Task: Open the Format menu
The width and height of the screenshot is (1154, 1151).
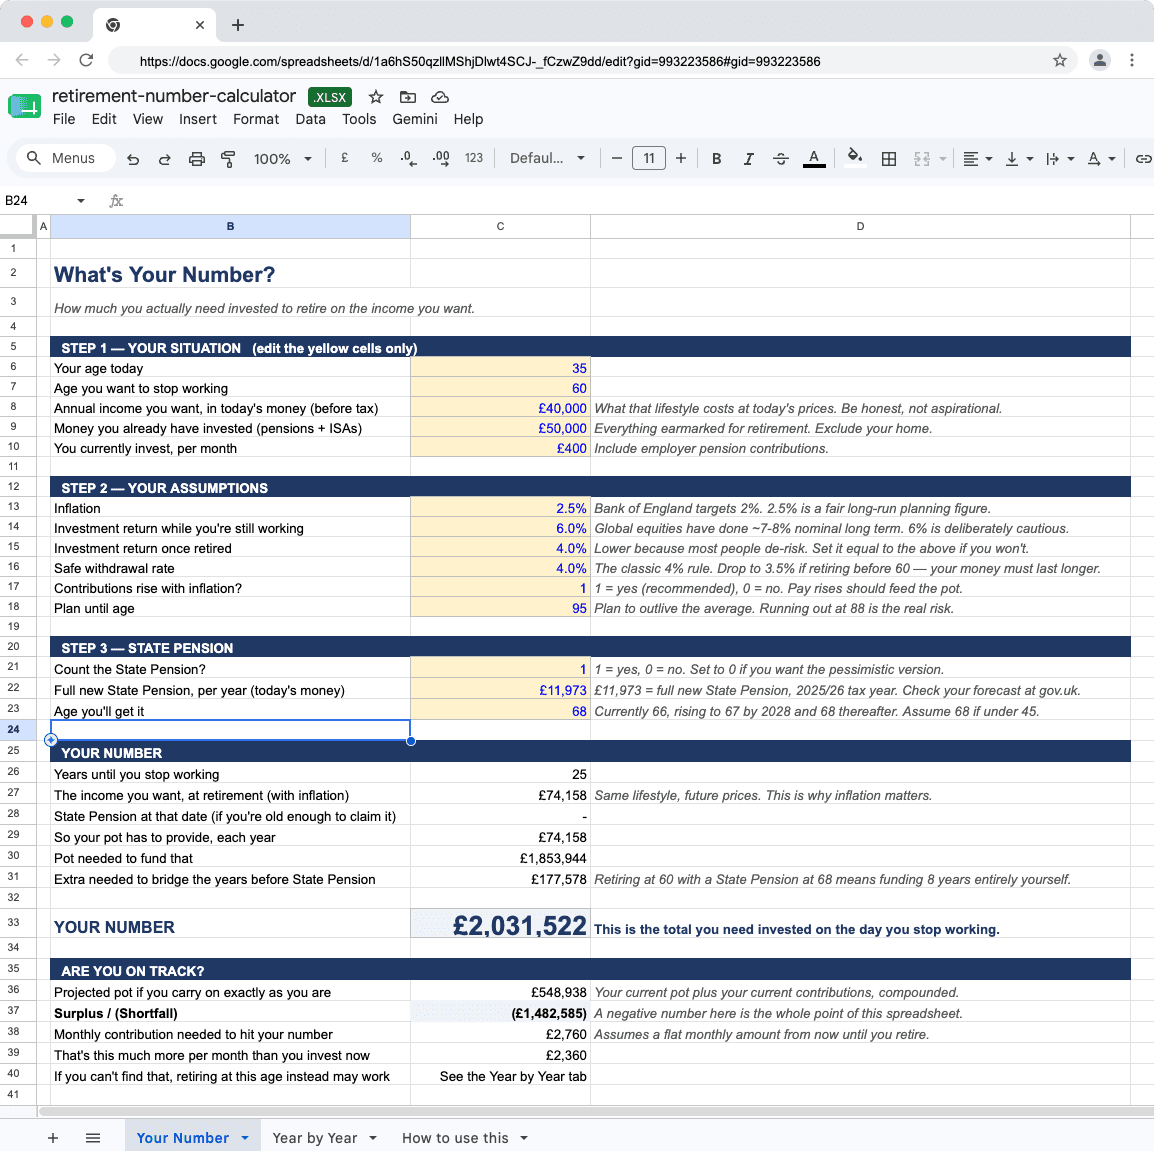Action: point(256,119)
